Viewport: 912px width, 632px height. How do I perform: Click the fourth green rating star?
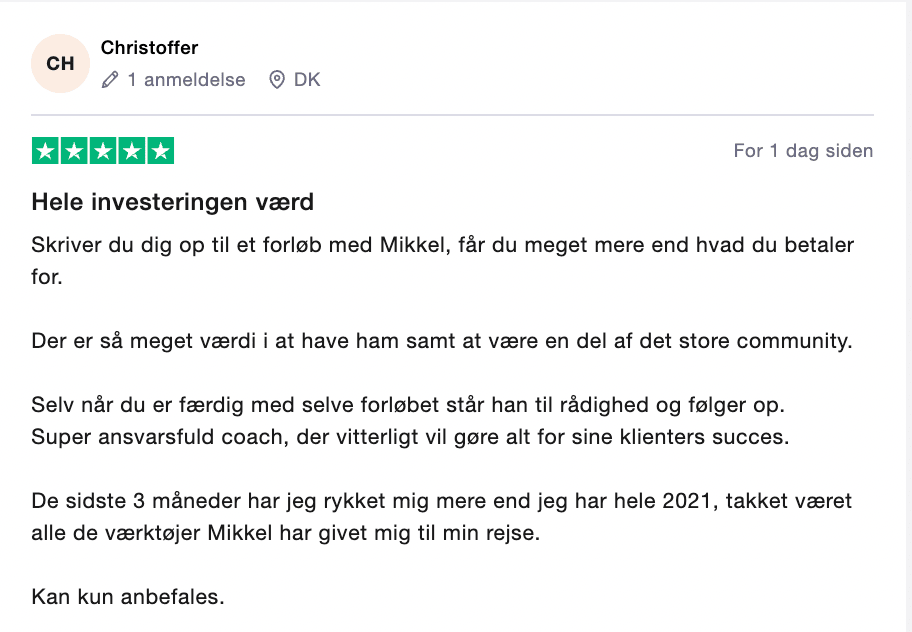132,151
